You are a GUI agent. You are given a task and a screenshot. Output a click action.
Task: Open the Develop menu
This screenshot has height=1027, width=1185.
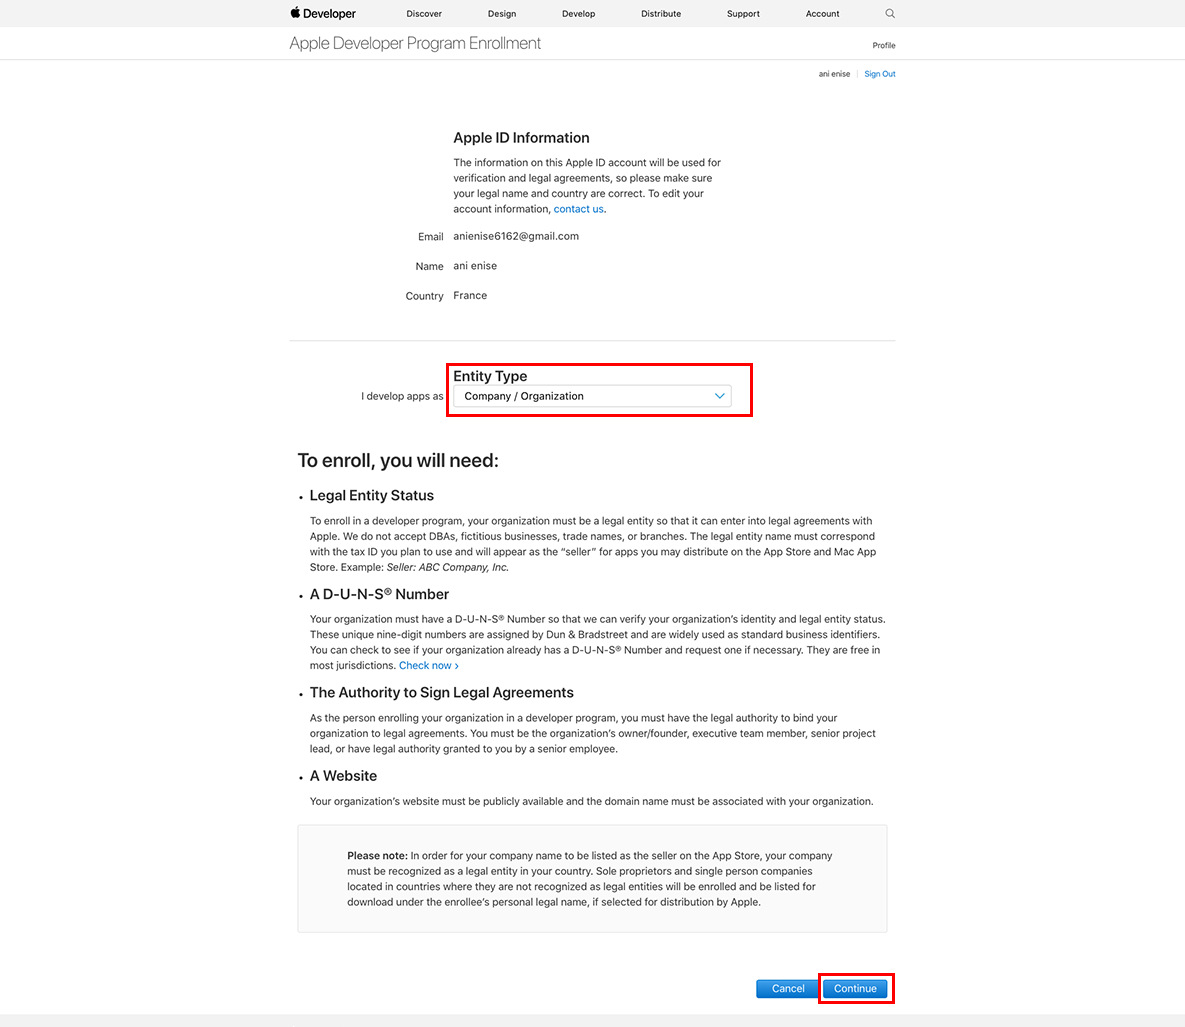[x=579, y=14]
